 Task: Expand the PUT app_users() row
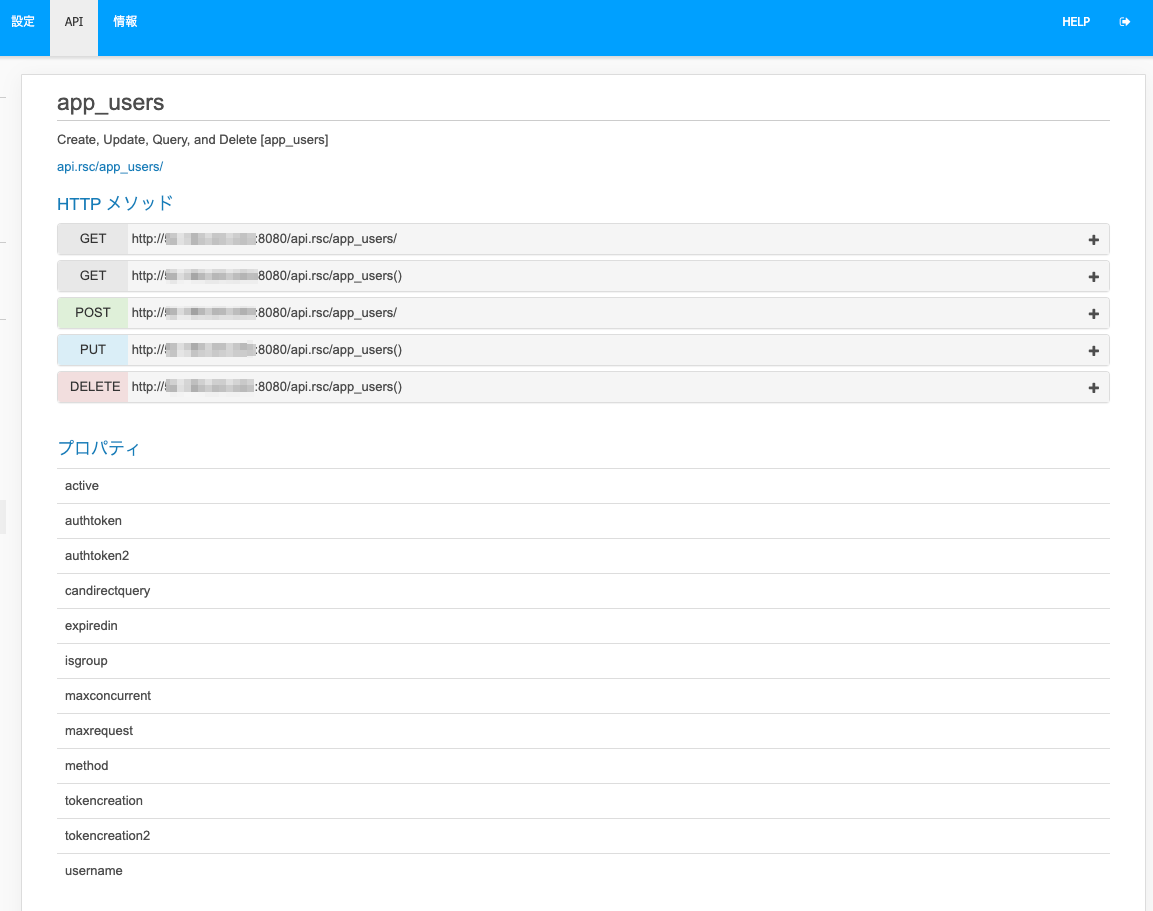pos(1093,351)
